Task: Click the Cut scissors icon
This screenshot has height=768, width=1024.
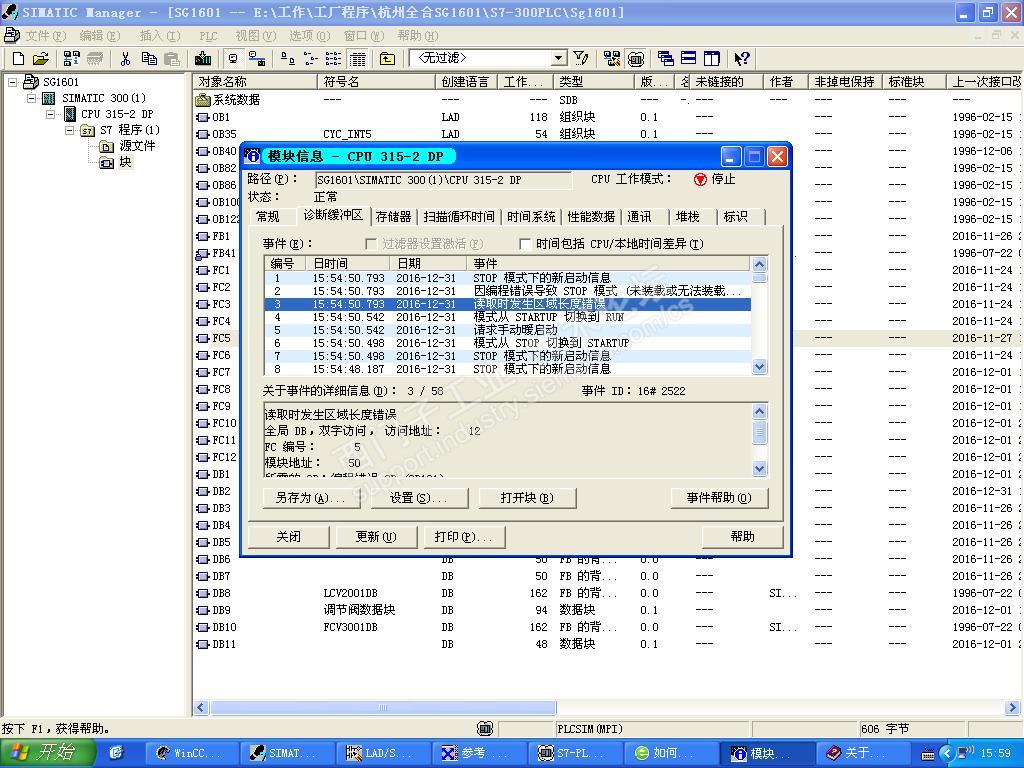Action: click(x=125, y=59)
